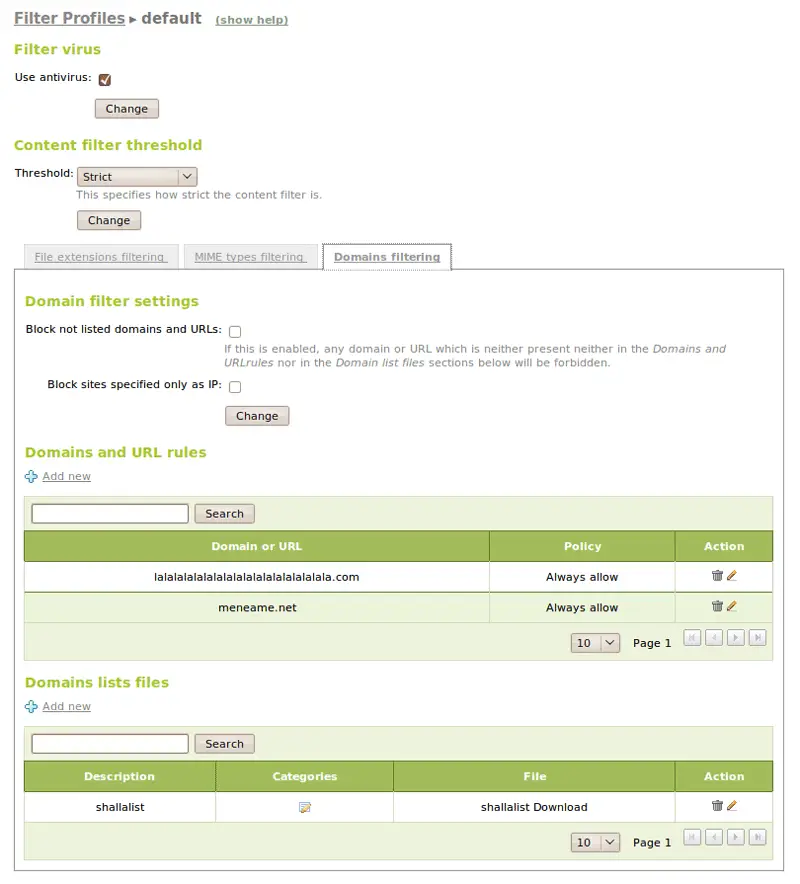Click Add new link for lists files
The image size is (800, 884).
click(67, 706)
